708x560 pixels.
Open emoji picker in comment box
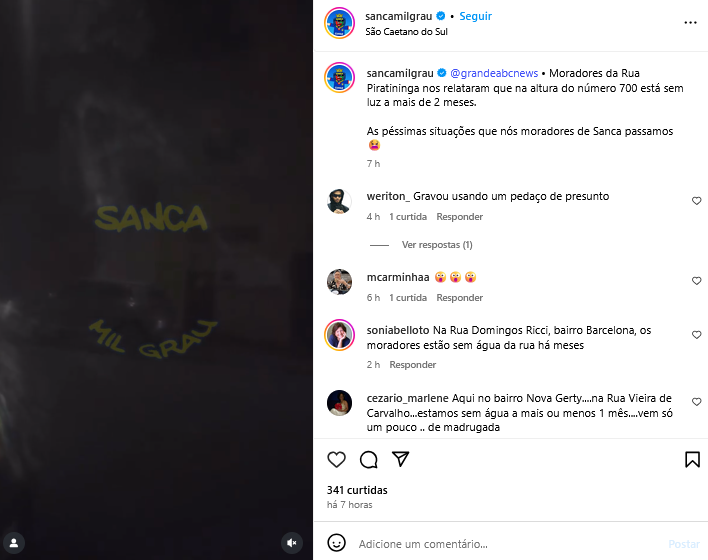click(x=336, y=543)
